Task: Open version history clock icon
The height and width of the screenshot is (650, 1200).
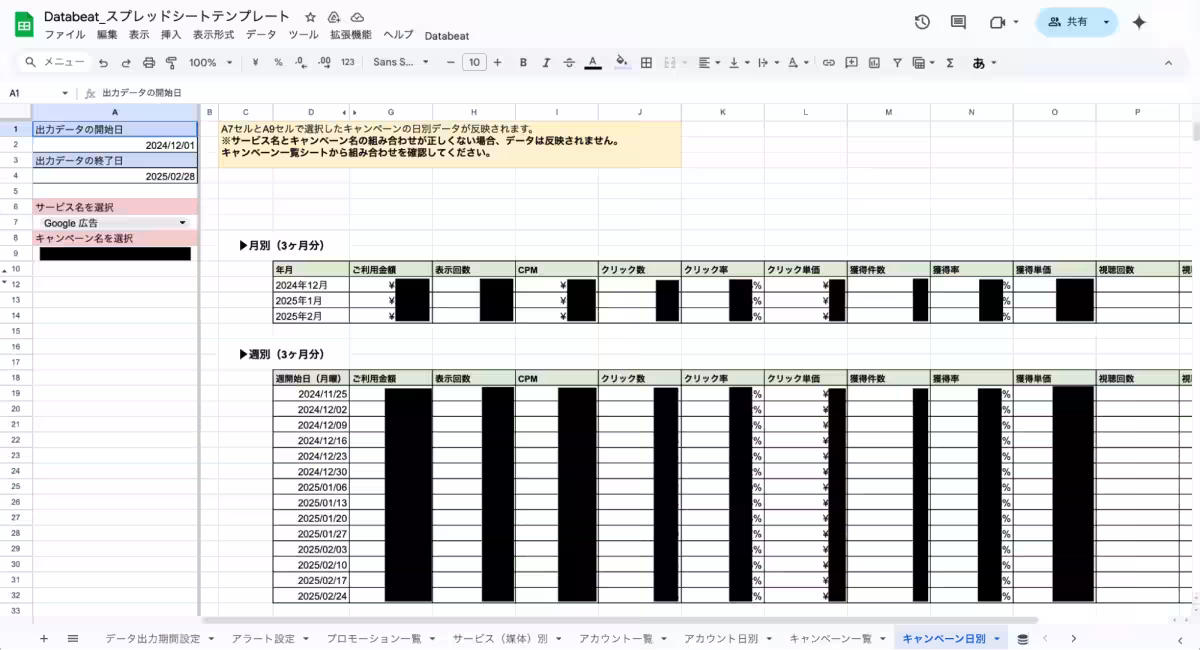Action: click(x=922, y=22)
